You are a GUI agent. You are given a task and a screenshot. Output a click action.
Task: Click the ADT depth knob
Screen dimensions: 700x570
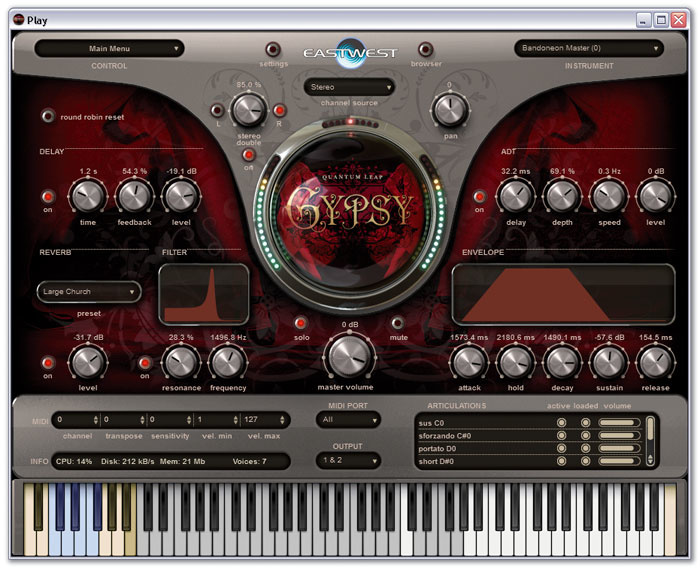[562, 196]
